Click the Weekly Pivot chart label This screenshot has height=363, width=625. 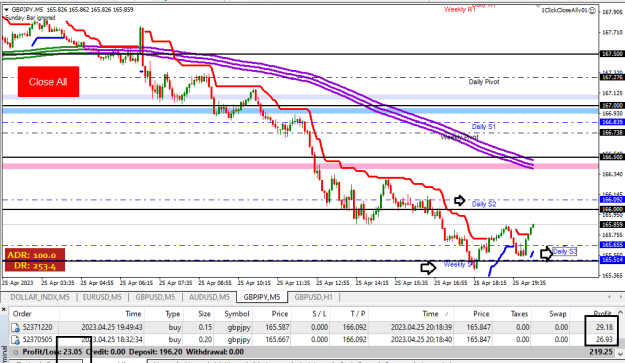click(x=460, y=137)
